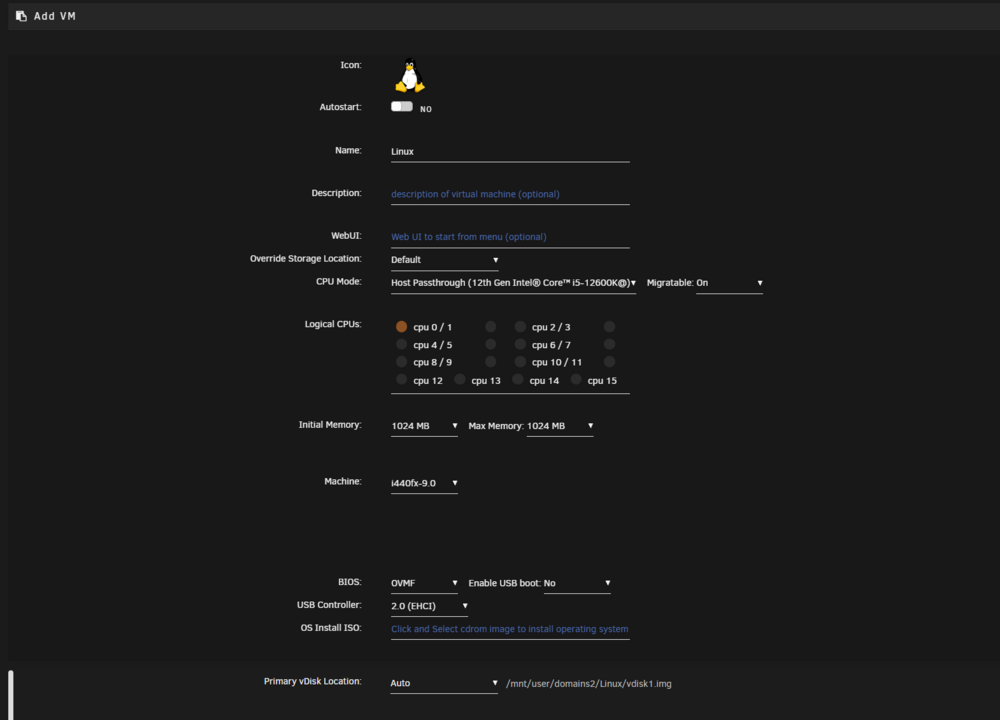
Task: Check the cpu 14 checkbox
Action: pyautogui.click(x=518, y=379)
